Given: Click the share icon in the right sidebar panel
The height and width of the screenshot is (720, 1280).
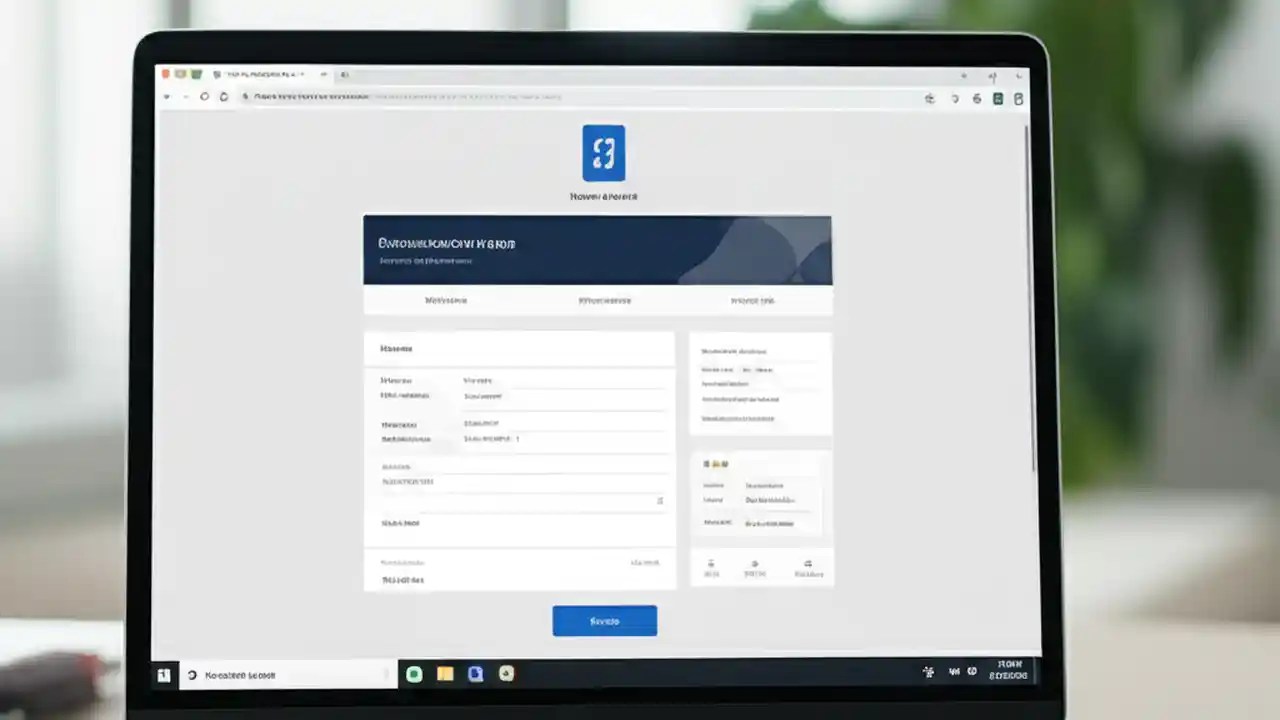Looking at the screenshot, I should [808, 563].
